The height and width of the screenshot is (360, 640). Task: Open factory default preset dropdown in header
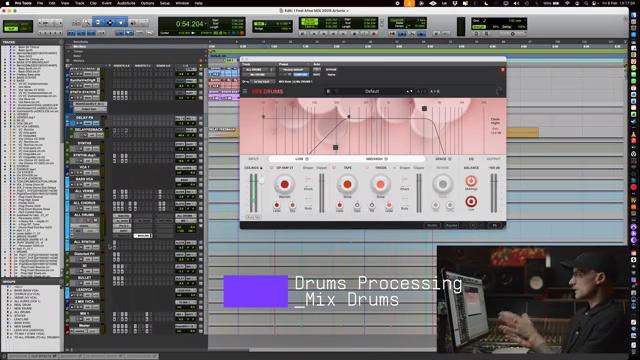[293, 70]
